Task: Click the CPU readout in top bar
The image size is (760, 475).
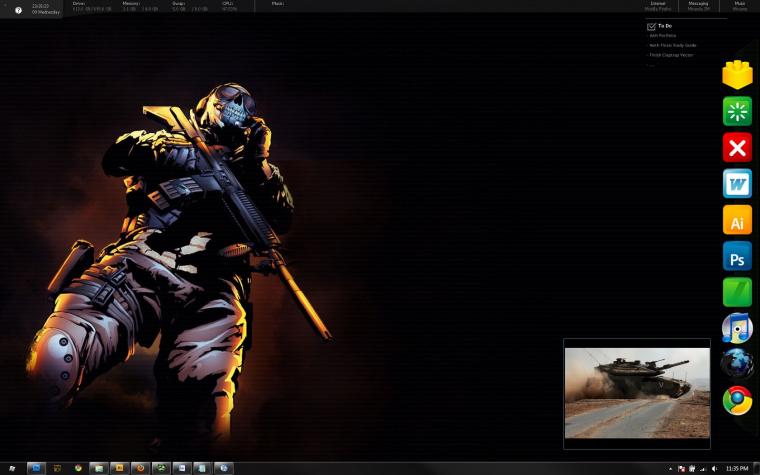Action: [230, 6]
